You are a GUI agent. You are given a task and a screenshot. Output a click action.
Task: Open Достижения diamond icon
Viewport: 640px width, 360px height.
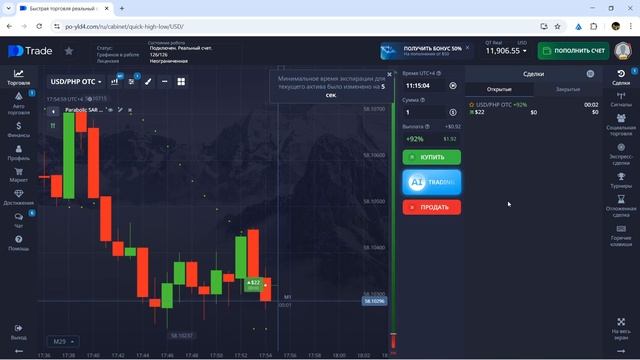click(x=18, y=197)
